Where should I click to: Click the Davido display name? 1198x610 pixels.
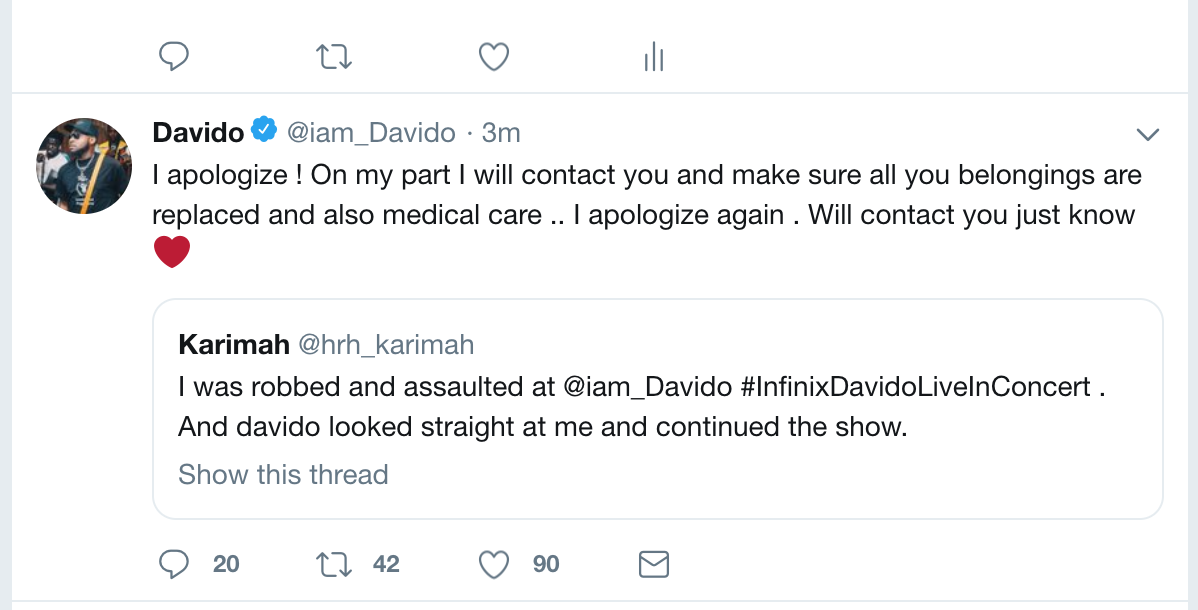tap(198, 132)
